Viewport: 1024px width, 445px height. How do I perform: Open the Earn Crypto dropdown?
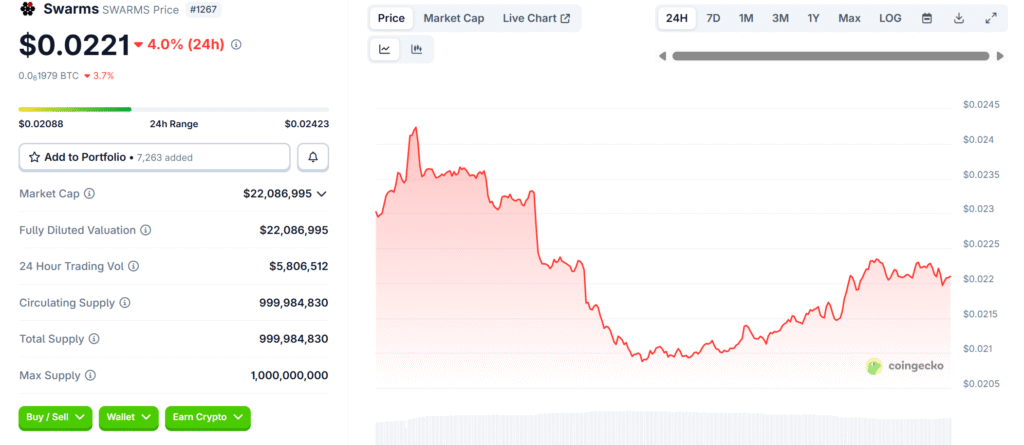(x=207, y=416)
